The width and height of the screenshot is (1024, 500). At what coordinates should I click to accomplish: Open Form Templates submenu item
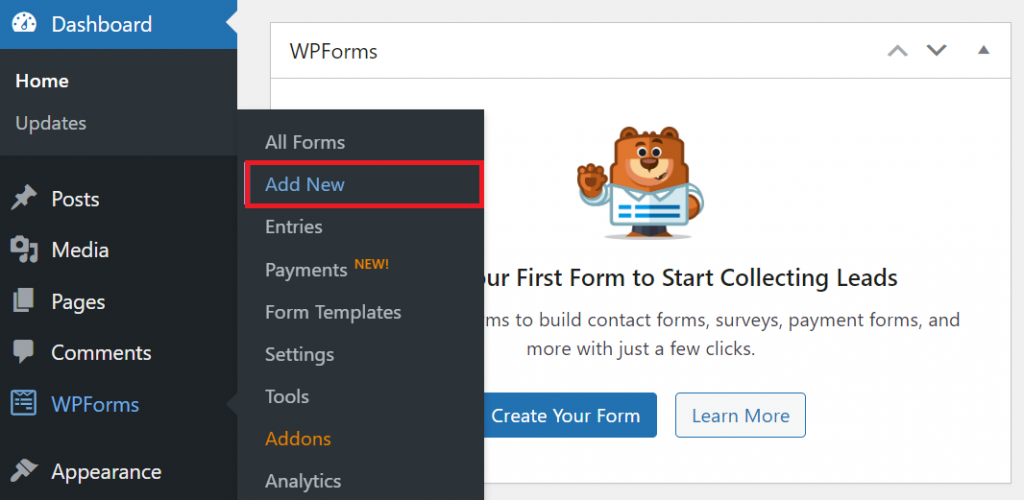(x=333, y=312)
